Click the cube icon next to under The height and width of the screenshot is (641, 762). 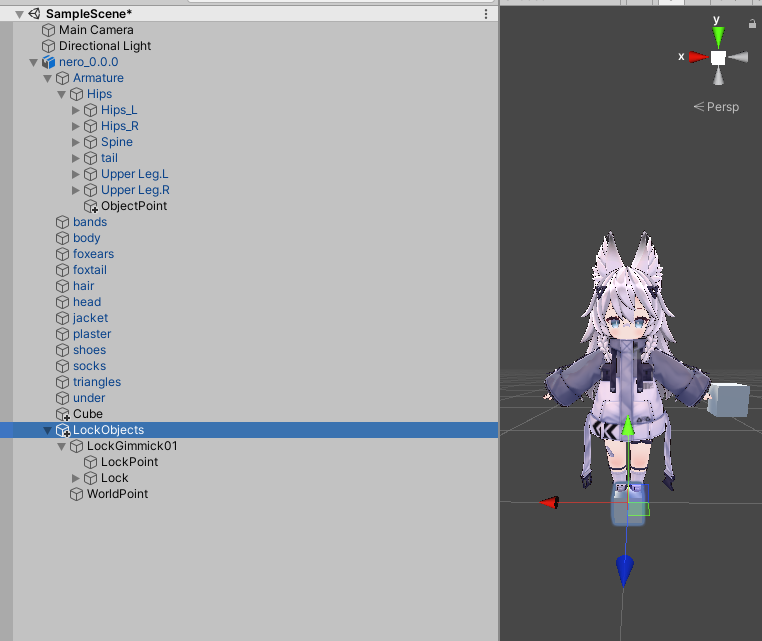click(x=62, y=398)
